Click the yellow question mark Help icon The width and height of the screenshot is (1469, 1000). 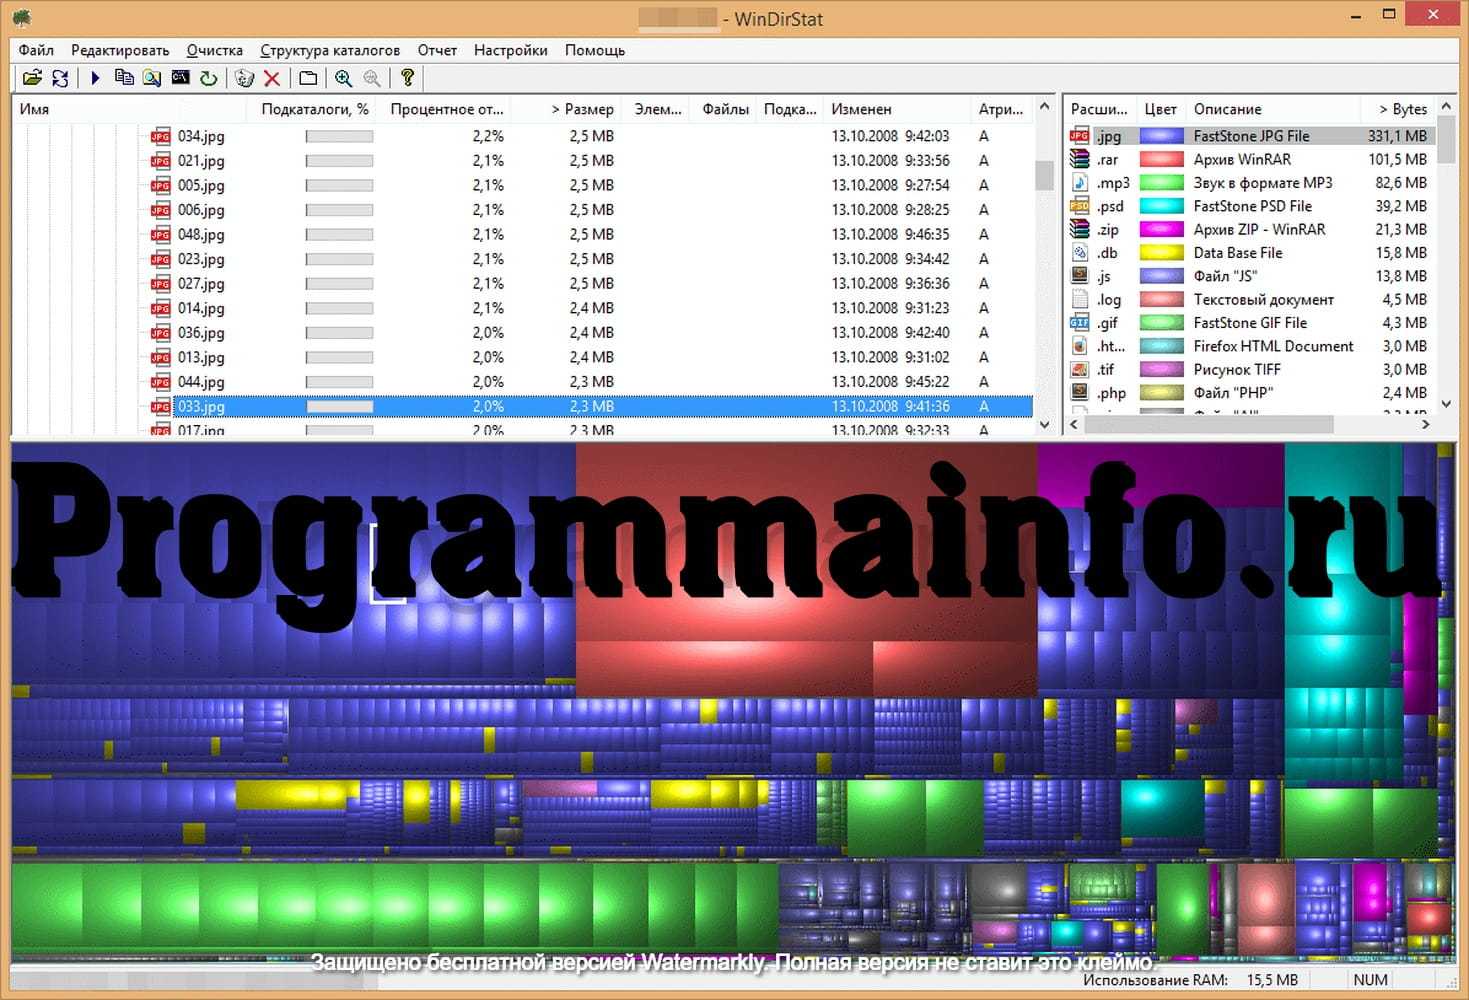[407, 78]
